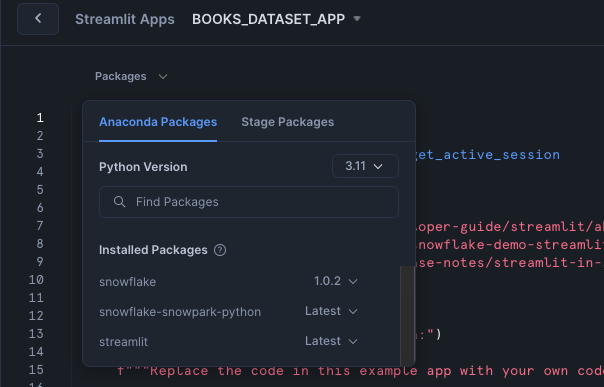Open the streamlit package version dropdown
Screen dimensions: 604x387
point(331,341)
